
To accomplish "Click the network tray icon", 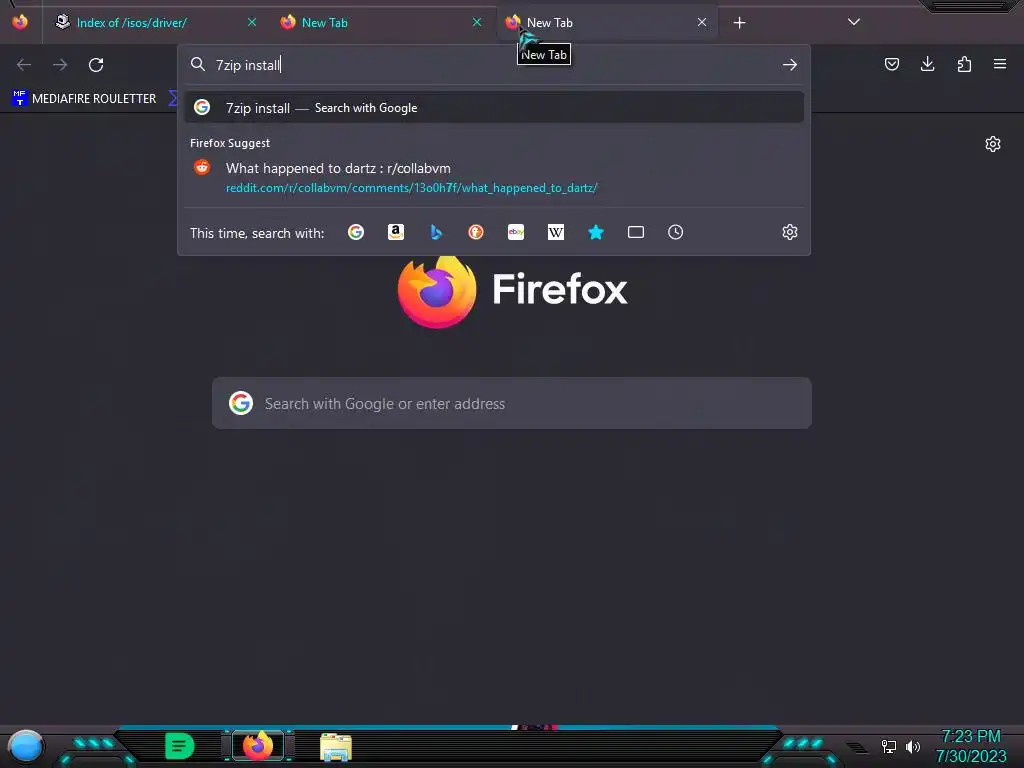I will (888, 746).
